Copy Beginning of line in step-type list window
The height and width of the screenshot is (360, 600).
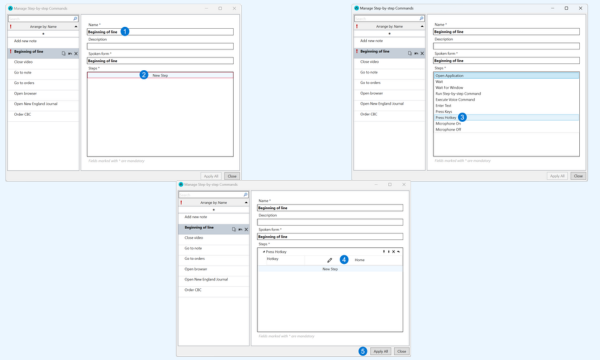410,53
